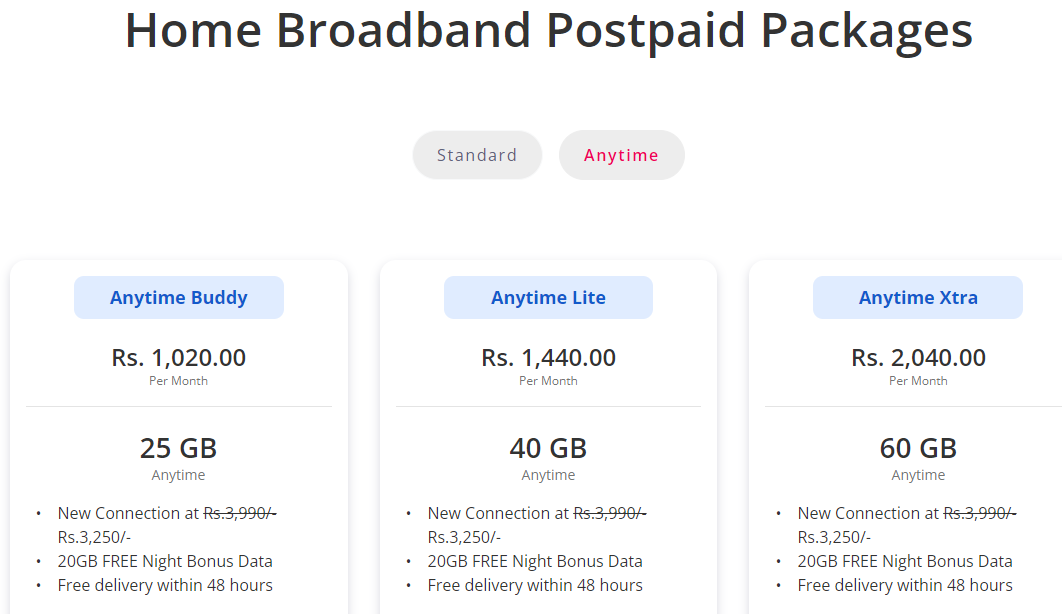Click Anytime Buddy's 20GB FREE Night Bonus line
The width and height of the screenshot is (1062, 614).
pos(165,561)
